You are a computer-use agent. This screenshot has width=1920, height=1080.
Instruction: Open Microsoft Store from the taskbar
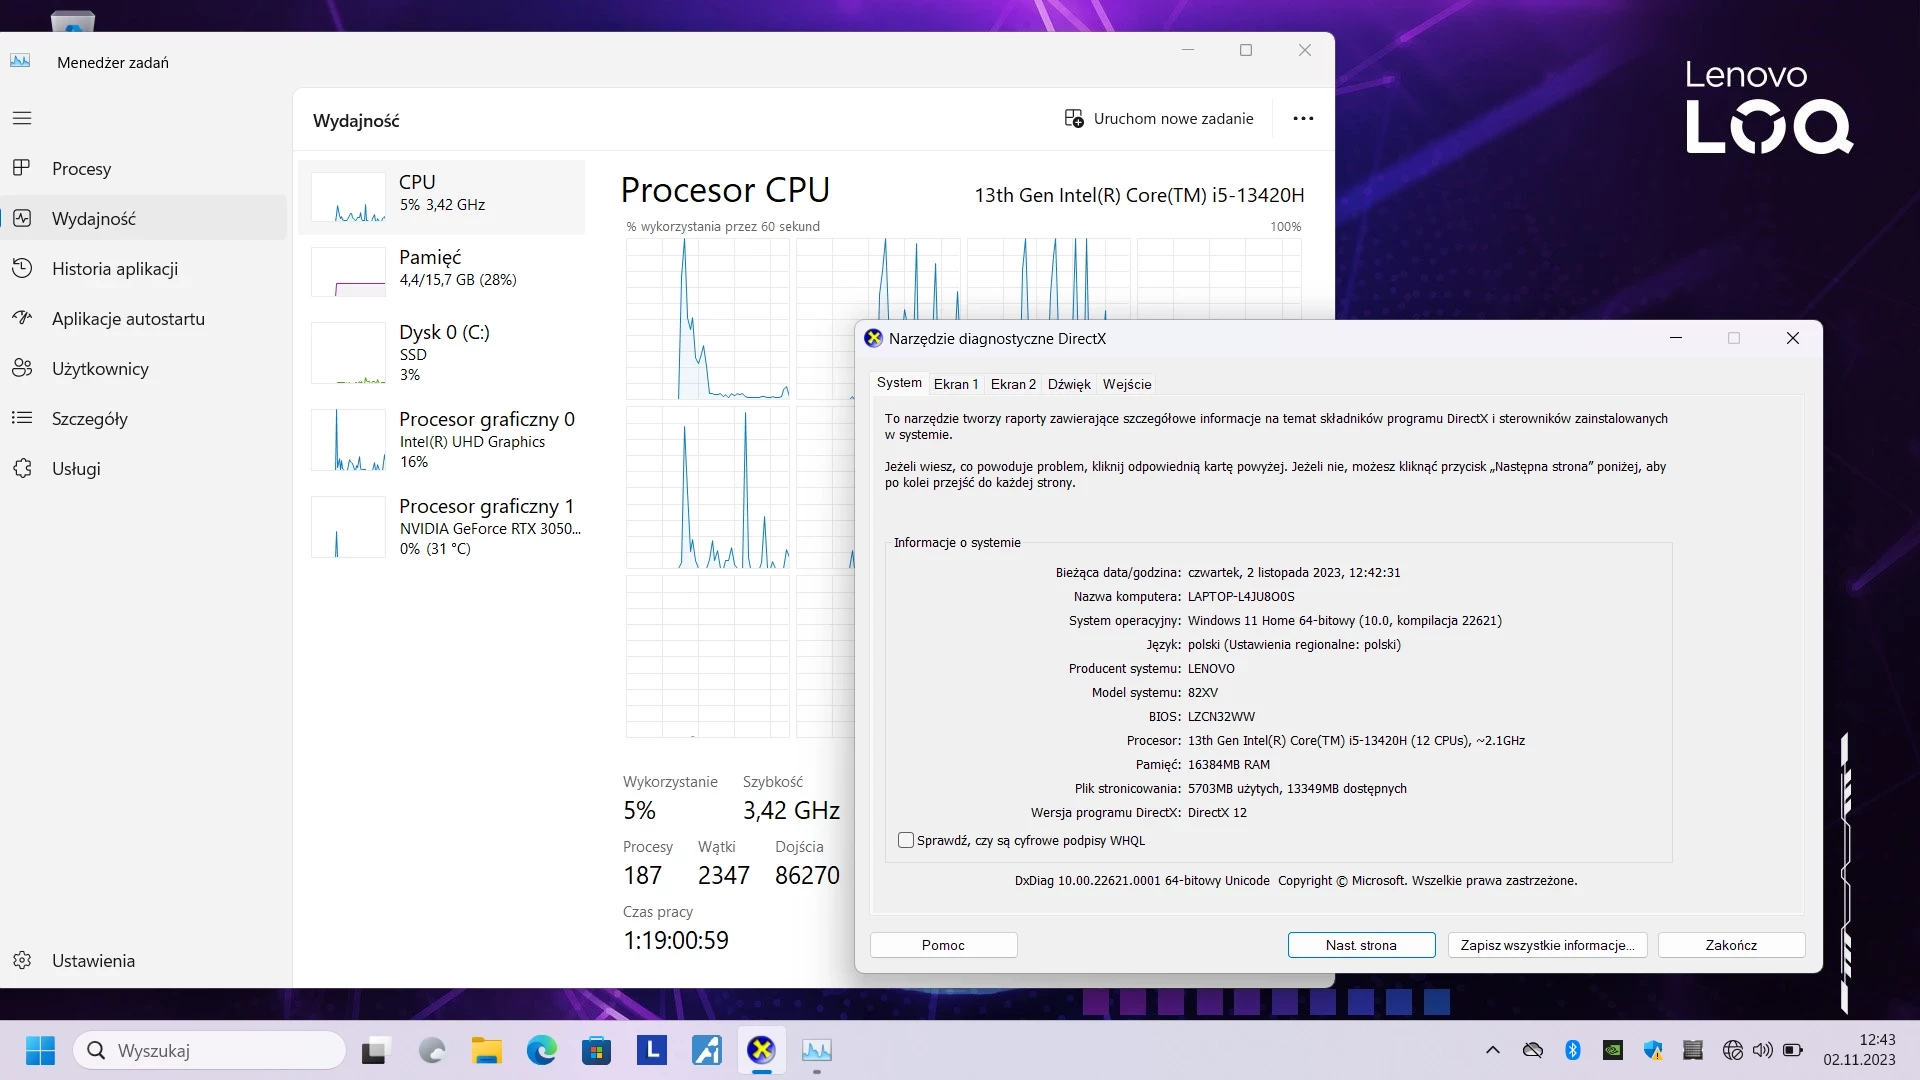coord(597,1050)
